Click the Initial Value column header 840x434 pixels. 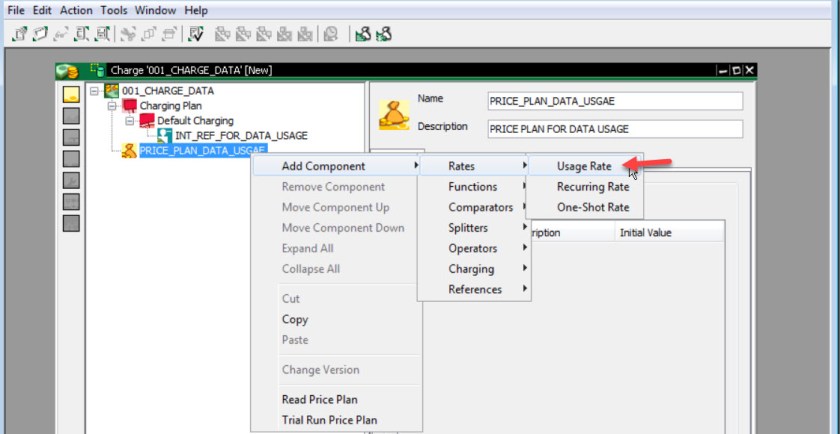point(669,233)
